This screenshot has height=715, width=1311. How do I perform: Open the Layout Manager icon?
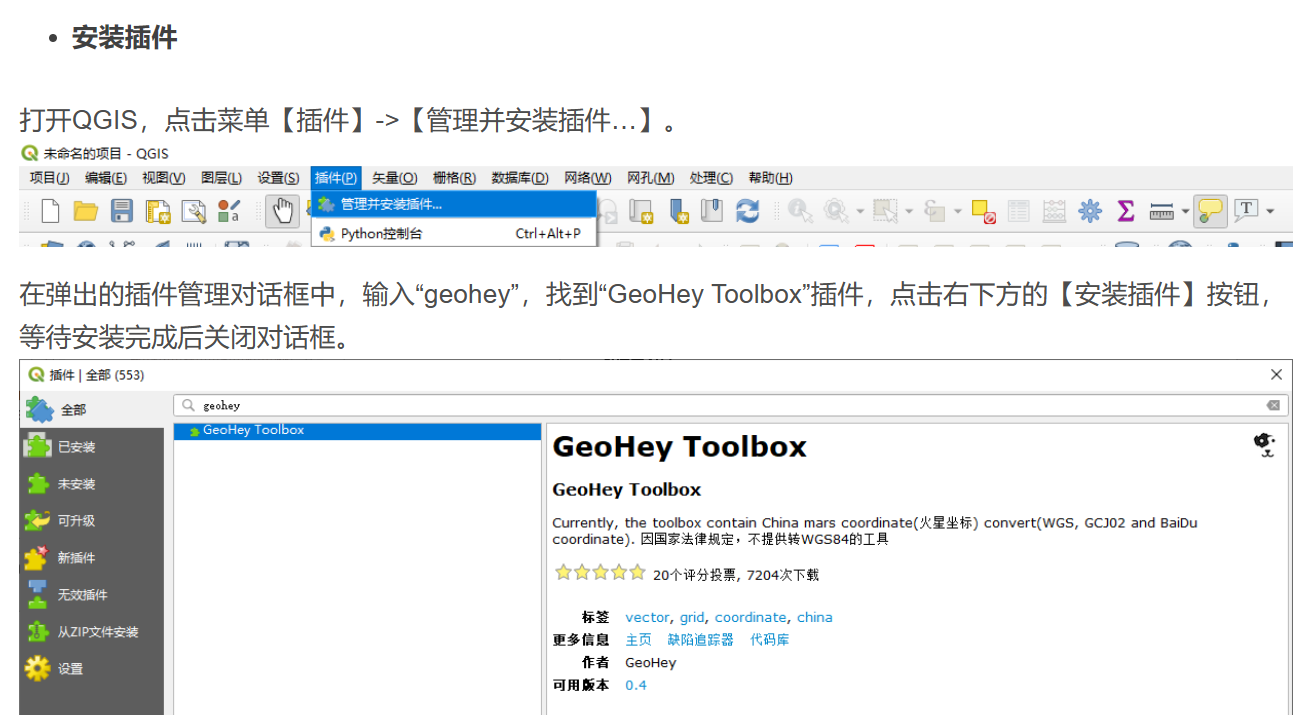point(194,211)
